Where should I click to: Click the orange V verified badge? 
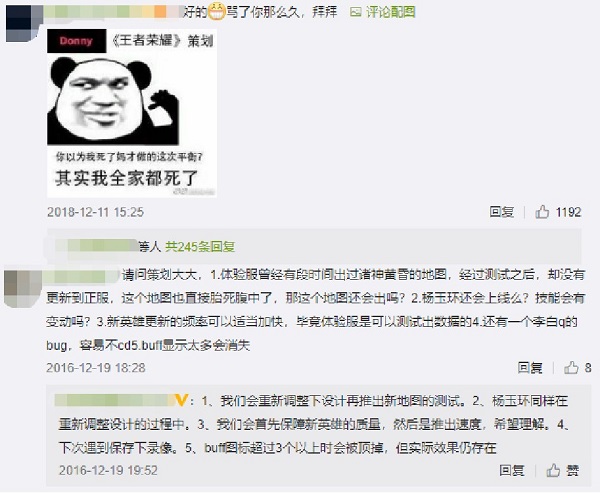(x=181, y=400)
